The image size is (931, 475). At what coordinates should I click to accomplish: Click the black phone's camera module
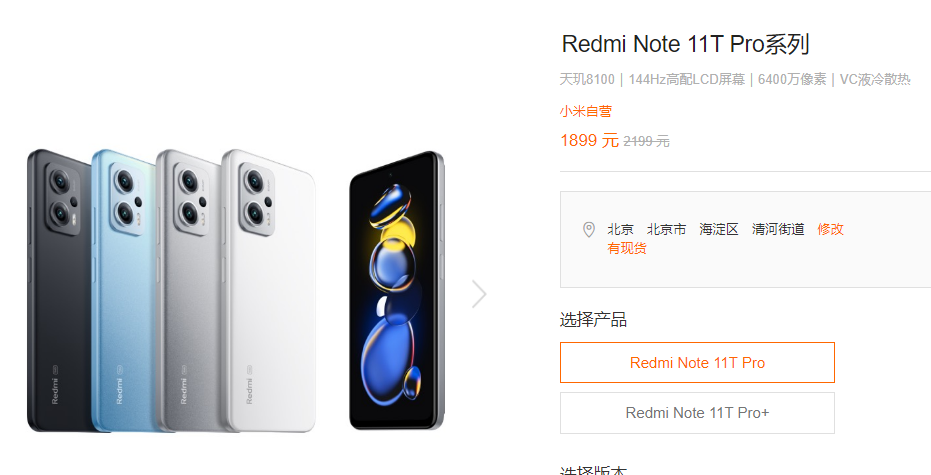click(x=62, y=198)
